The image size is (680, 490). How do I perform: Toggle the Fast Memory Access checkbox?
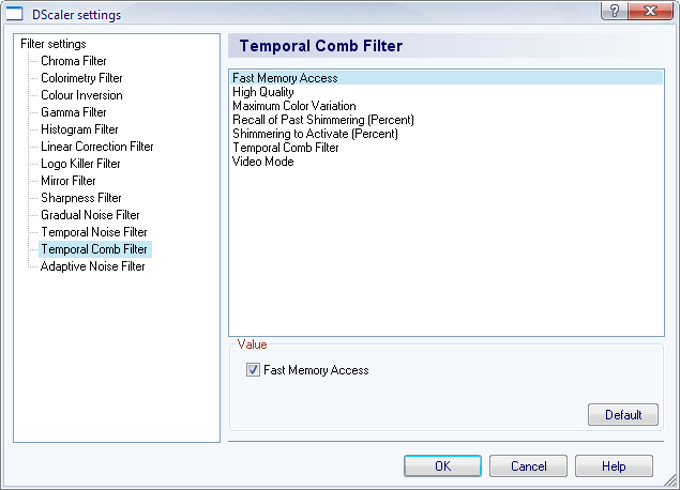(x=253, y=370)
